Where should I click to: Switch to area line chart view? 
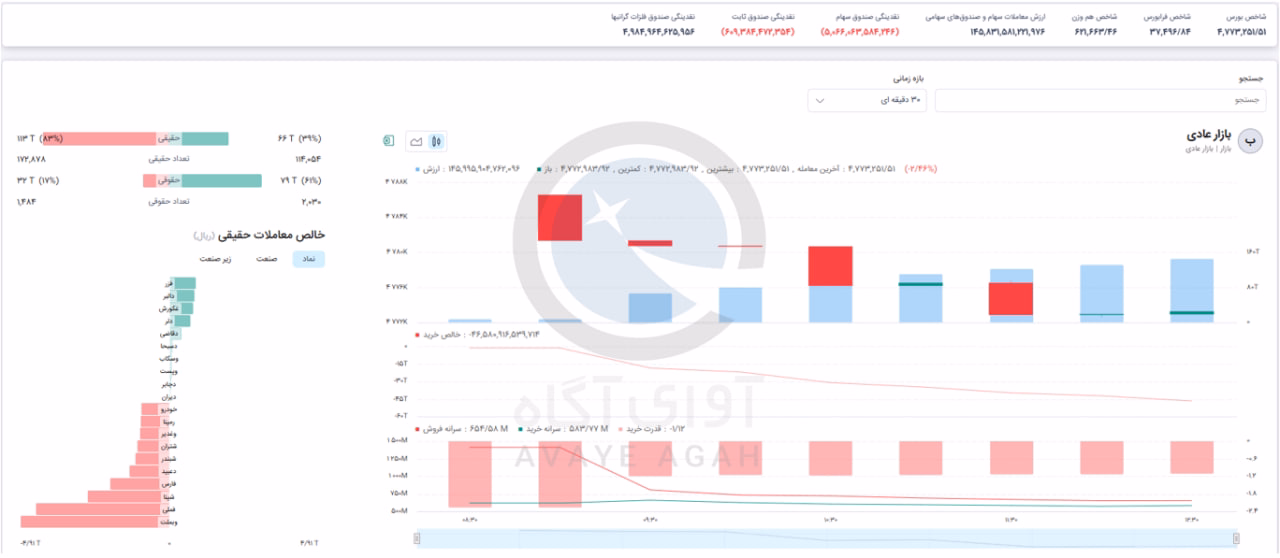click(416, 141)
